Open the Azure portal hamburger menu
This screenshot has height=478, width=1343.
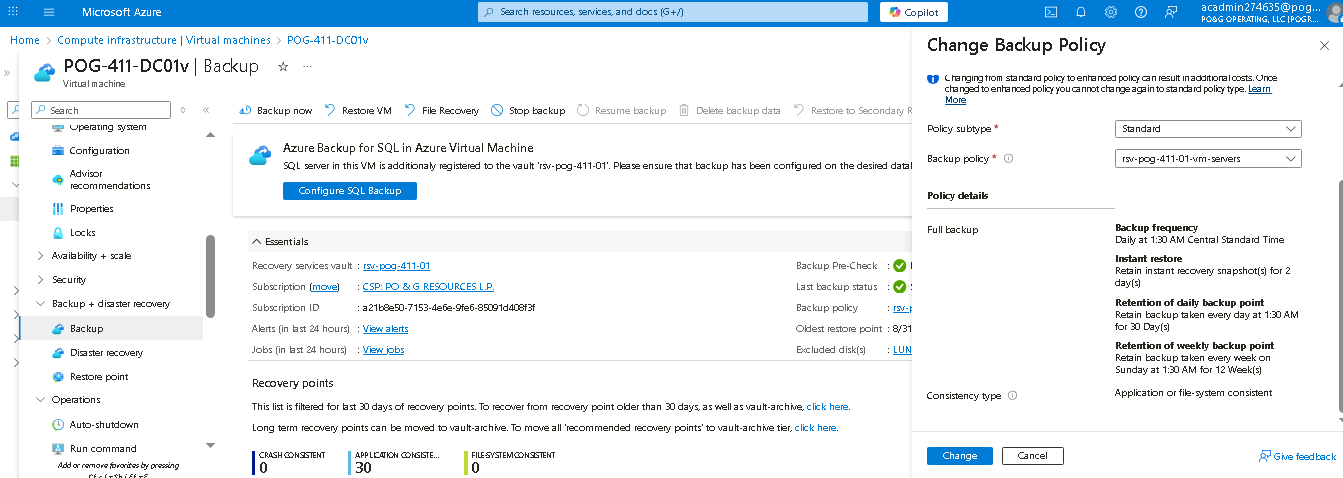coord(49,12)
